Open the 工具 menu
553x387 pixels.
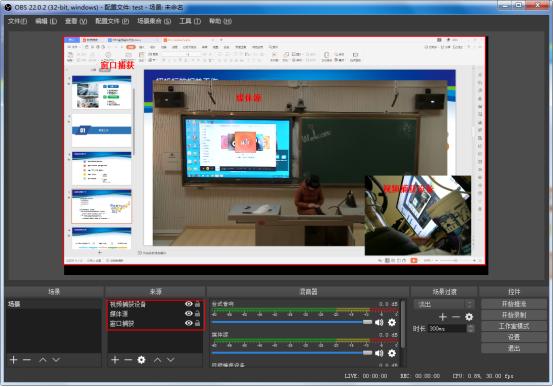190,21
